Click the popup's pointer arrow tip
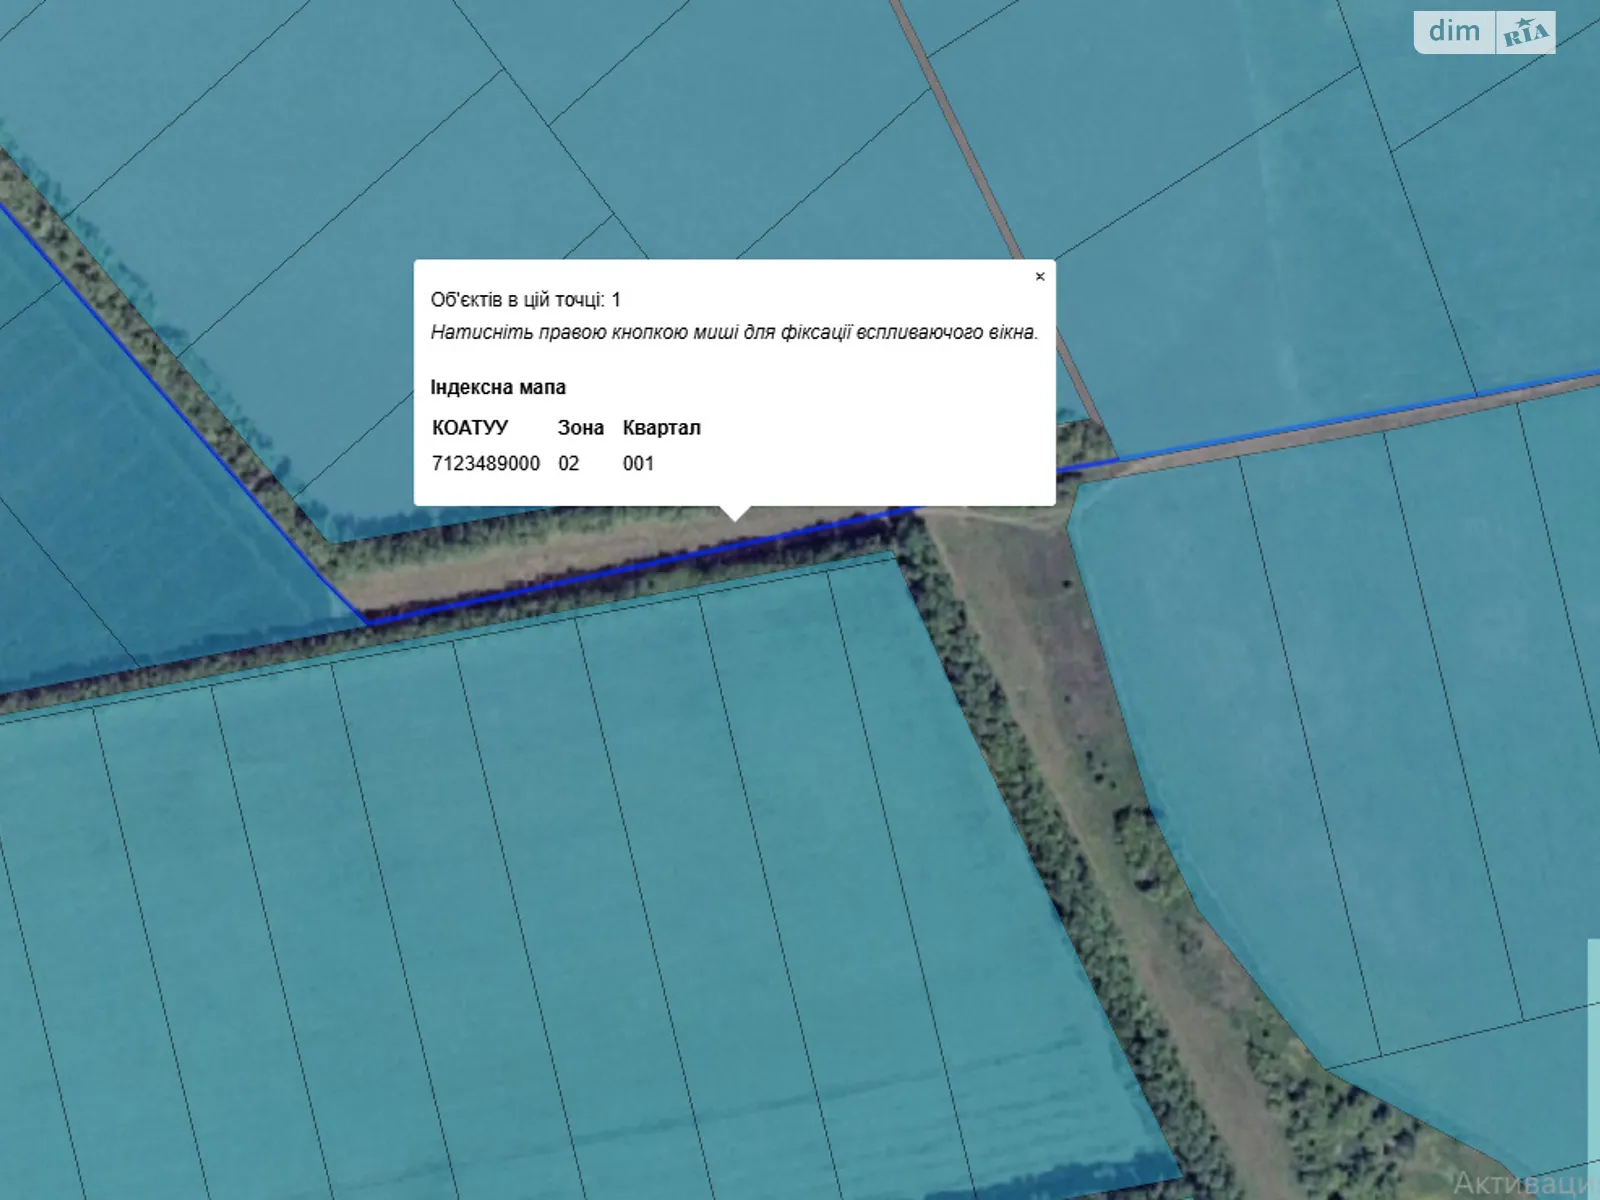Screen dimensions: 1600x1200 (x=736, y=516)
